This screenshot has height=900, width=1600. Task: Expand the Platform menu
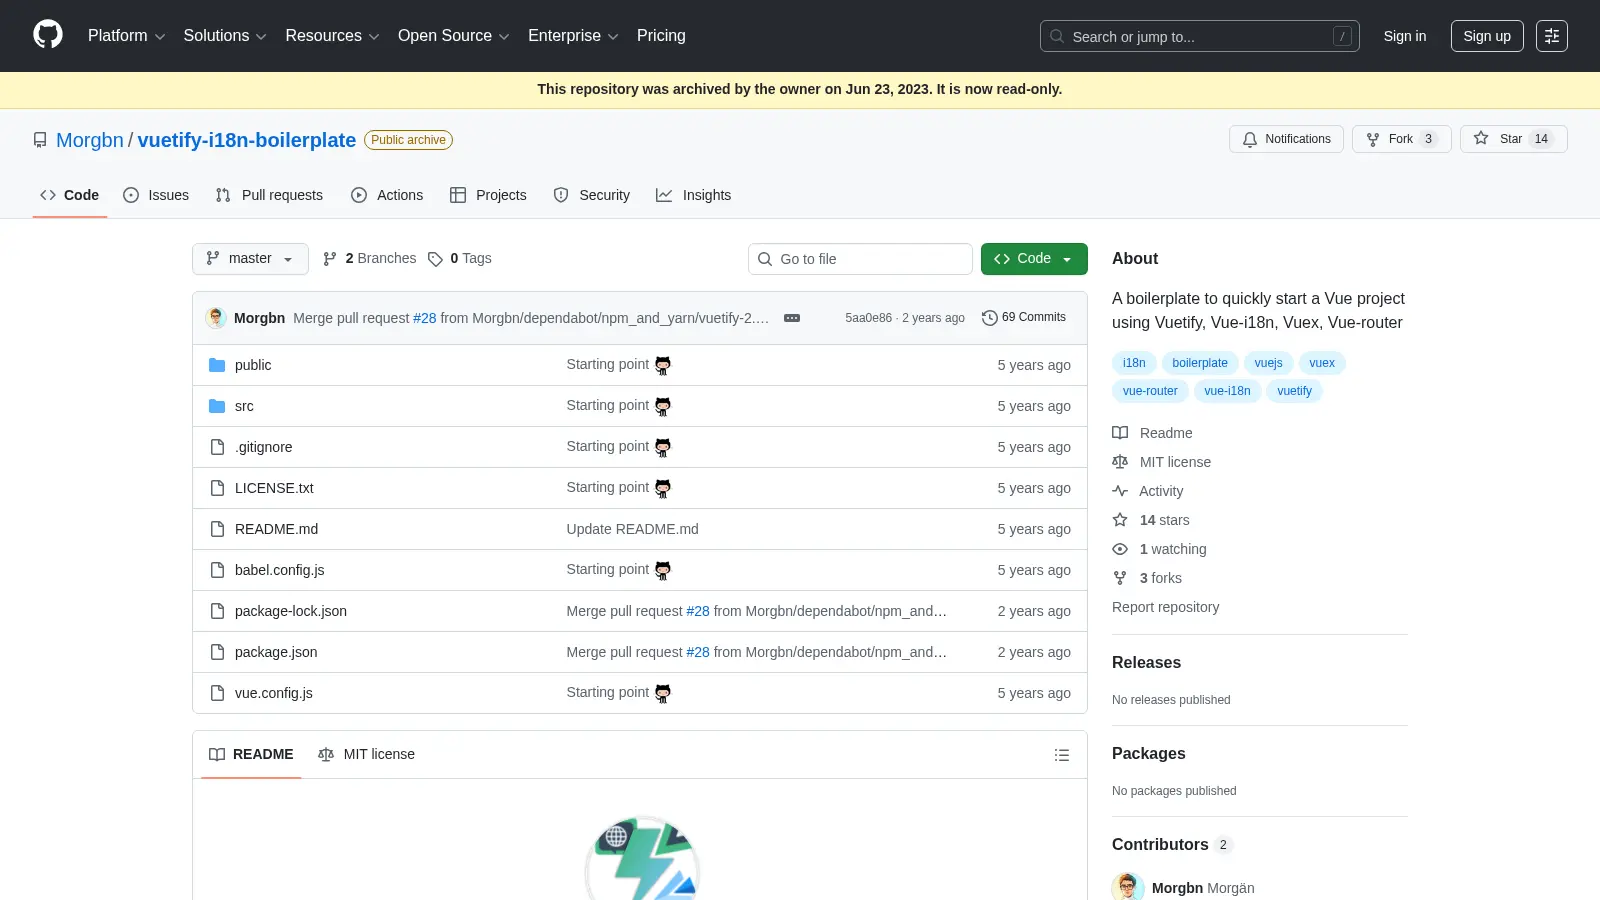coord(126,36)
